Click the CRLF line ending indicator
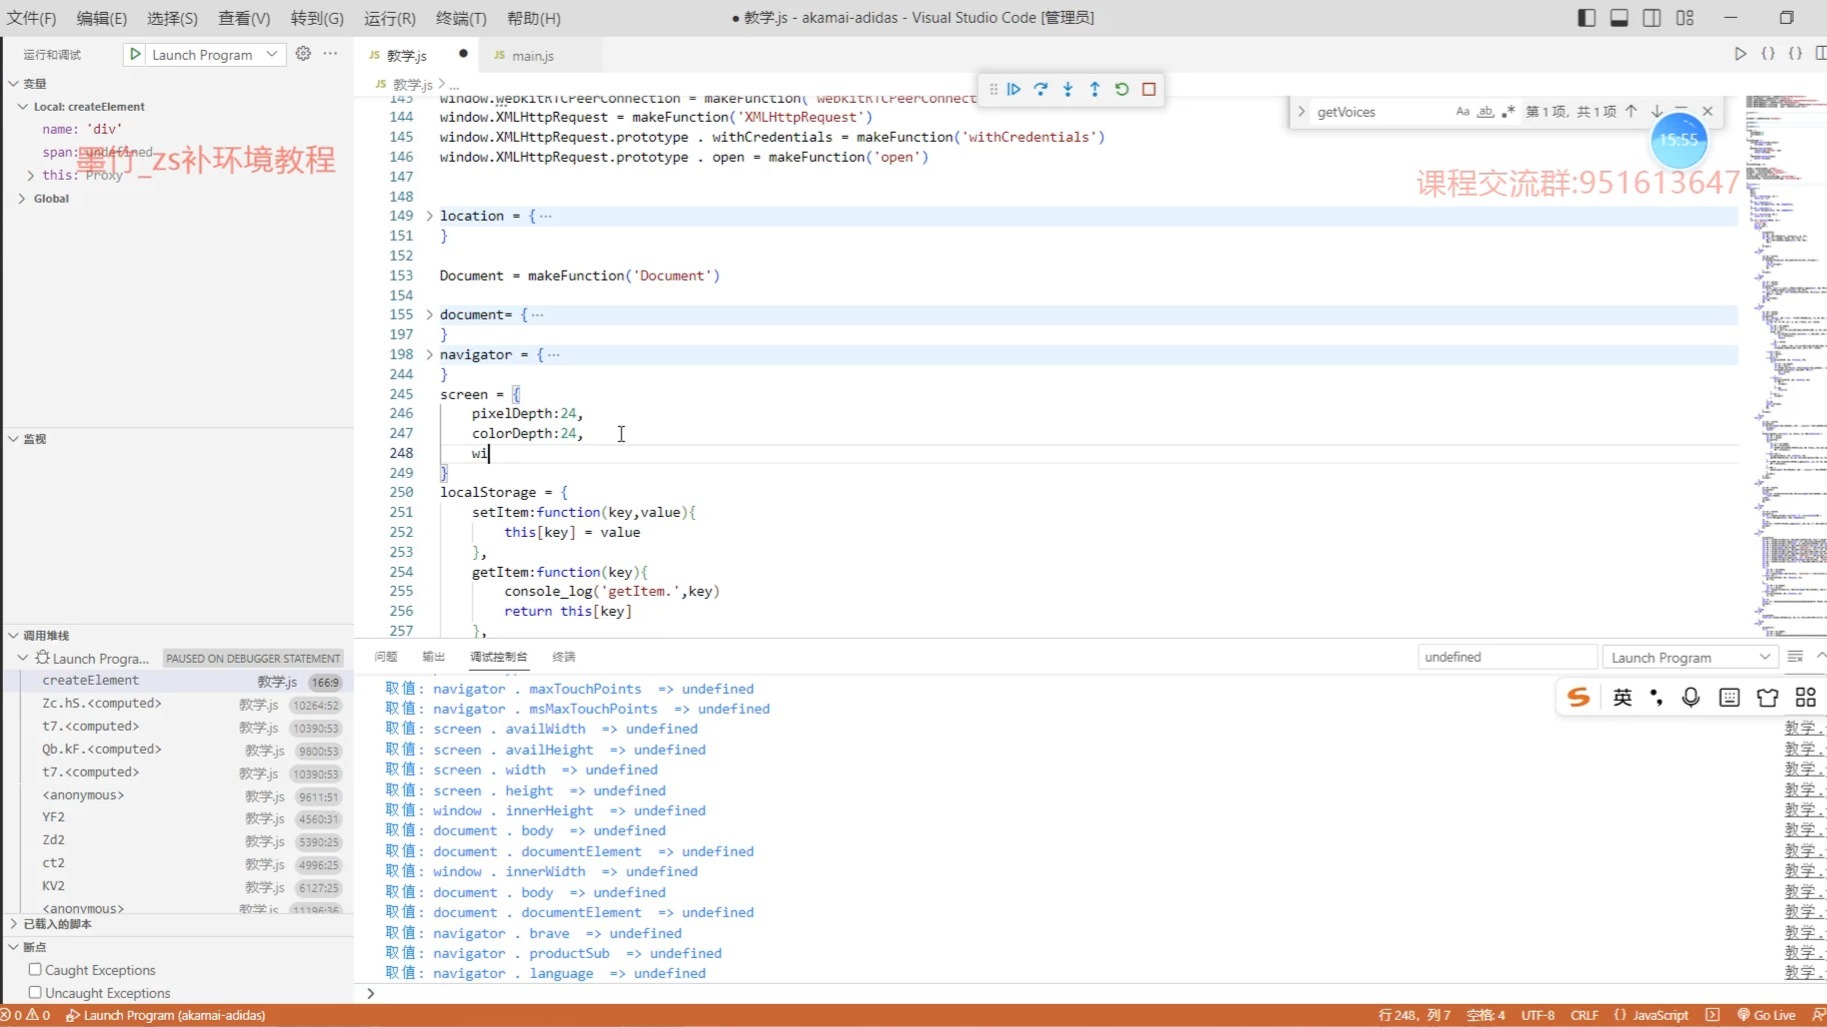The width and height of the screenshot is (1827, 1027). coord(1584,1015)
